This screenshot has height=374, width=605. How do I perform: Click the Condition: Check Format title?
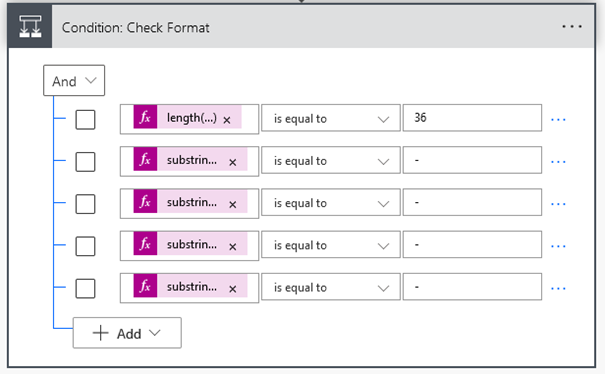135,27
